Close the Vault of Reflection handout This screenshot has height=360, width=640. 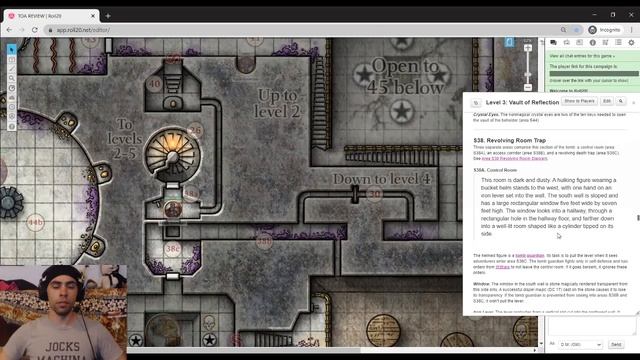click(x=633, y=103)
